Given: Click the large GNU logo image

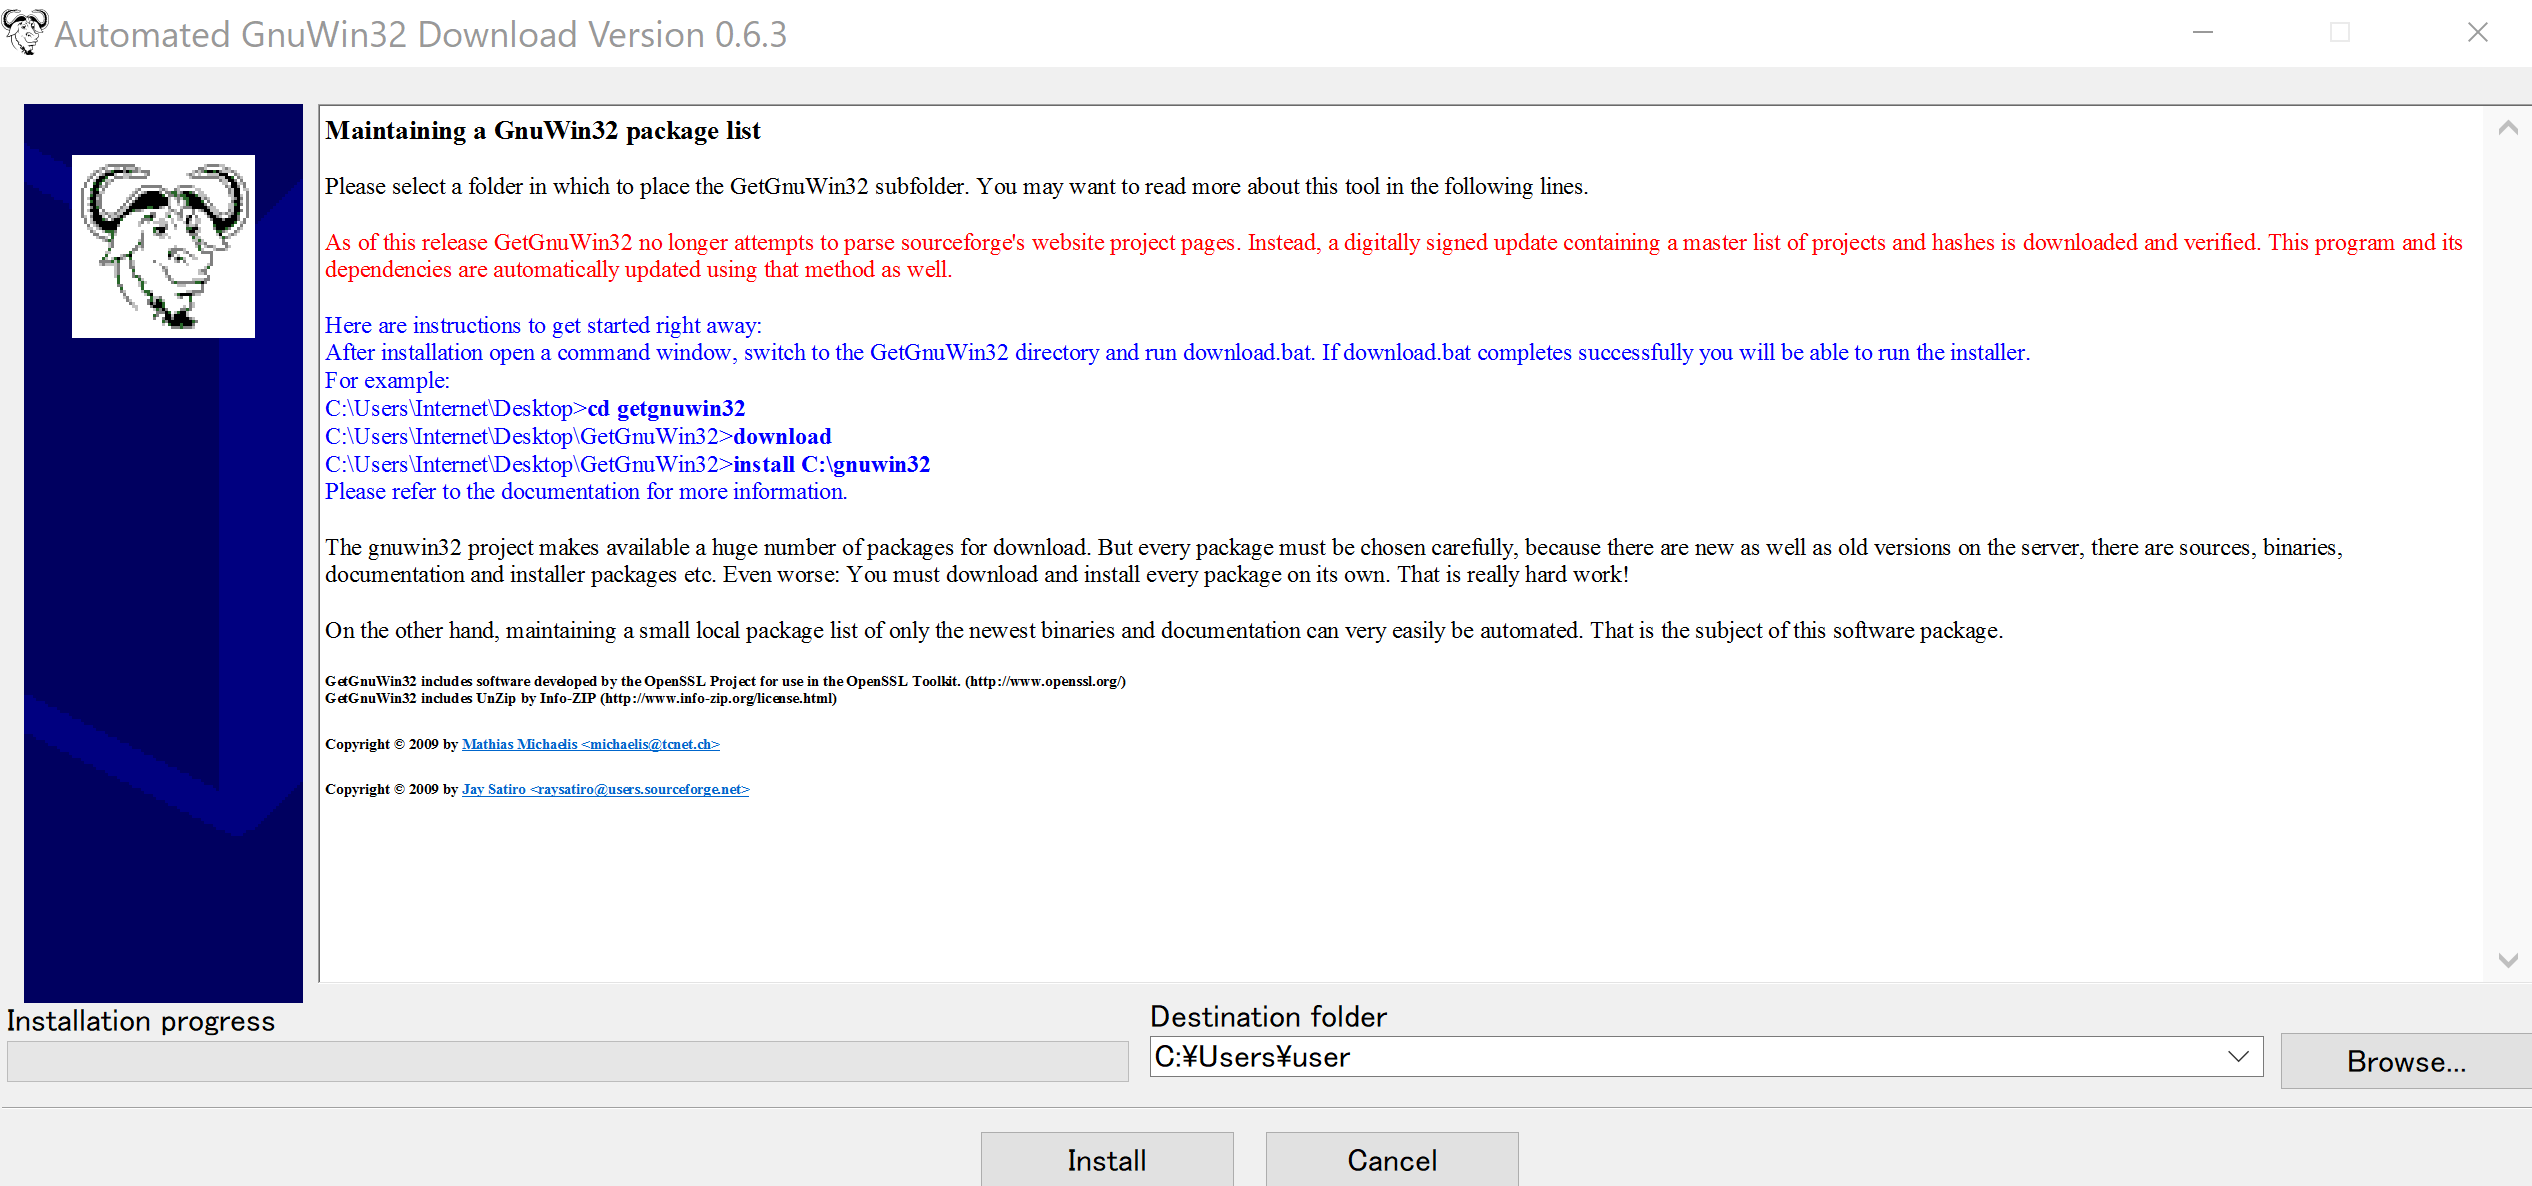Looking at the screenshot, I should (x=163, y=245).
